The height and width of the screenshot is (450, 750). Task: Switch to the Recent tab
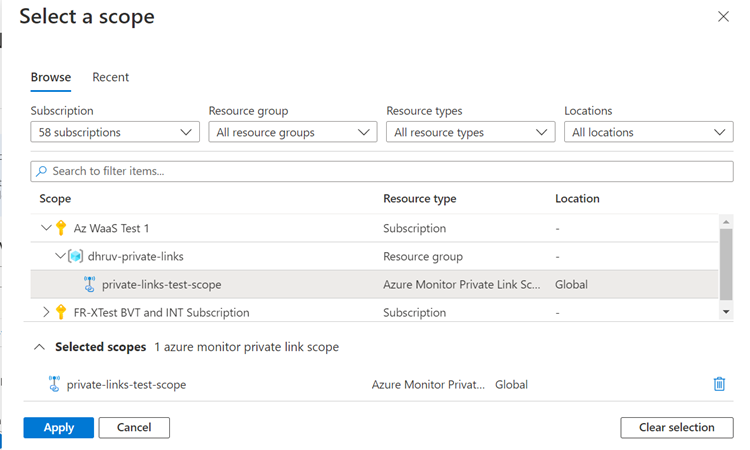click(x=110, y=77)
